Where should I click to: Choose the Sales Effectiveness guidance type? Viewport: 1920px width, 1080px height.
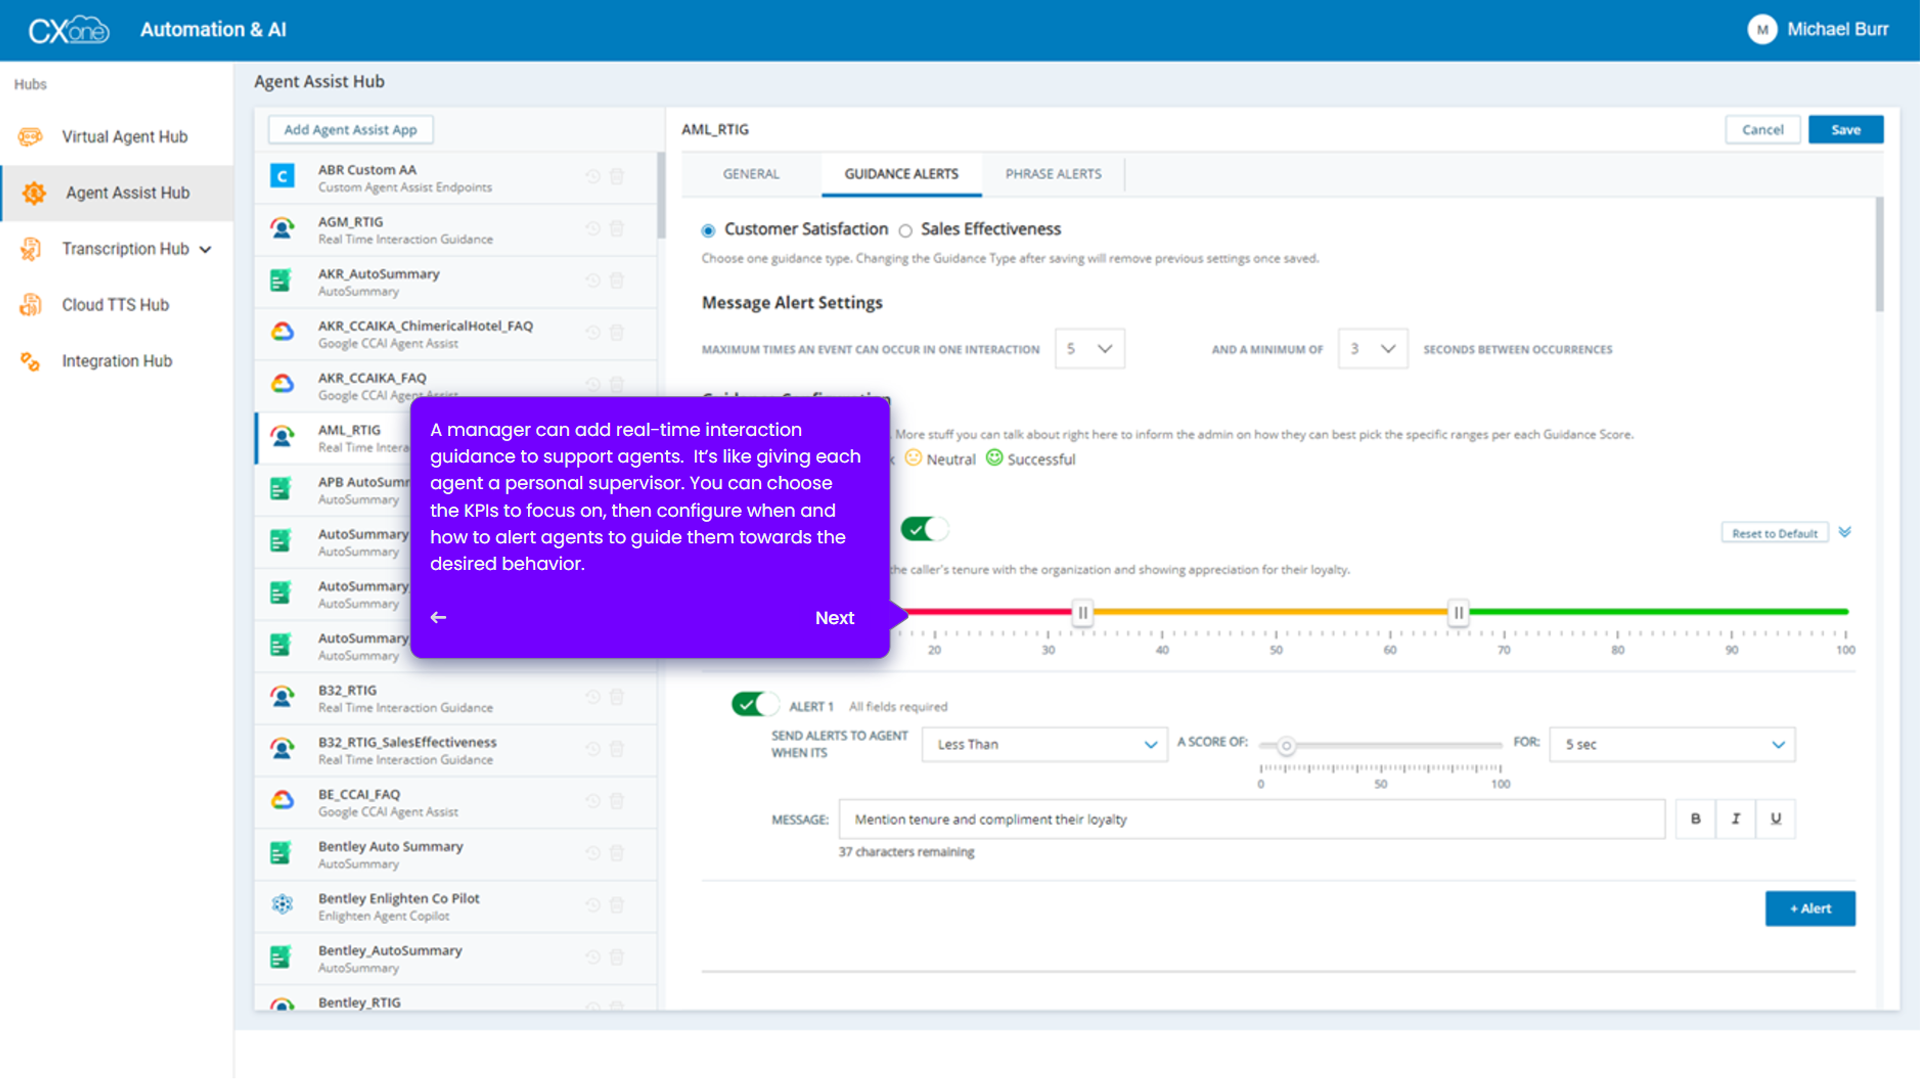905,230
